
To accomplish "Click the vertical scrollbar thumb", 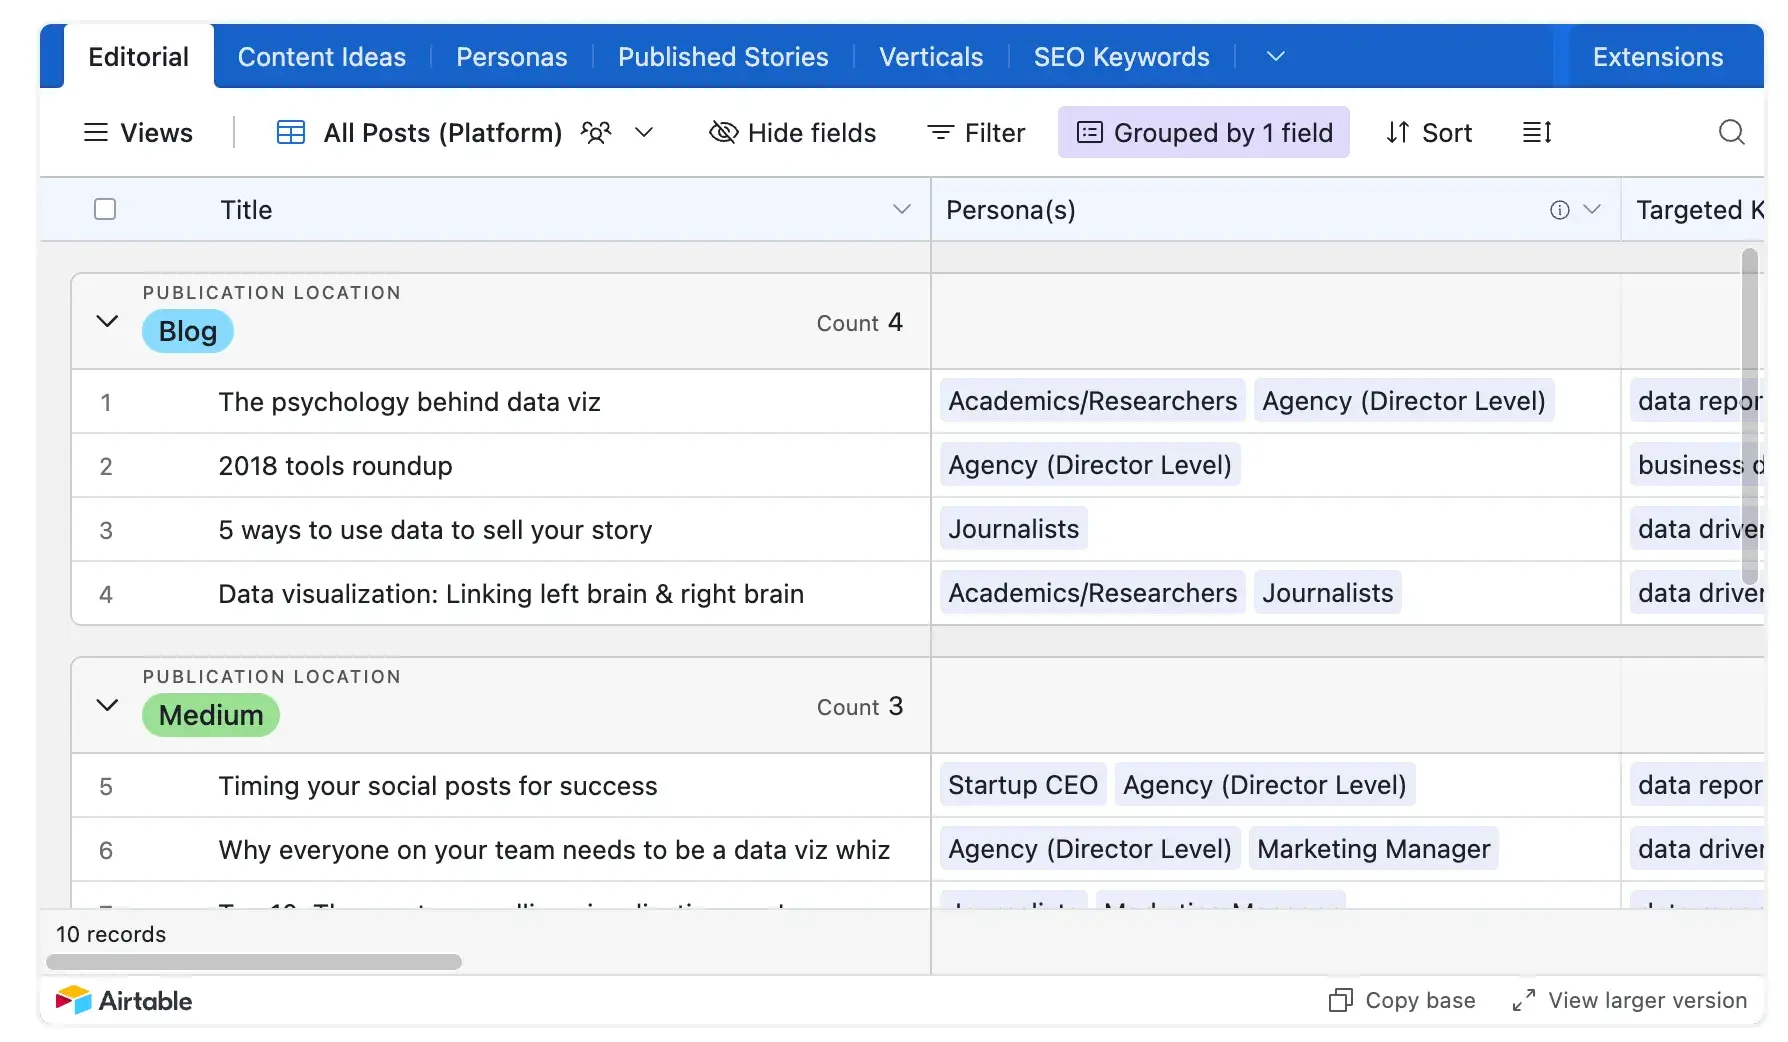I will pyautogui.click(x=1750, y=415).
